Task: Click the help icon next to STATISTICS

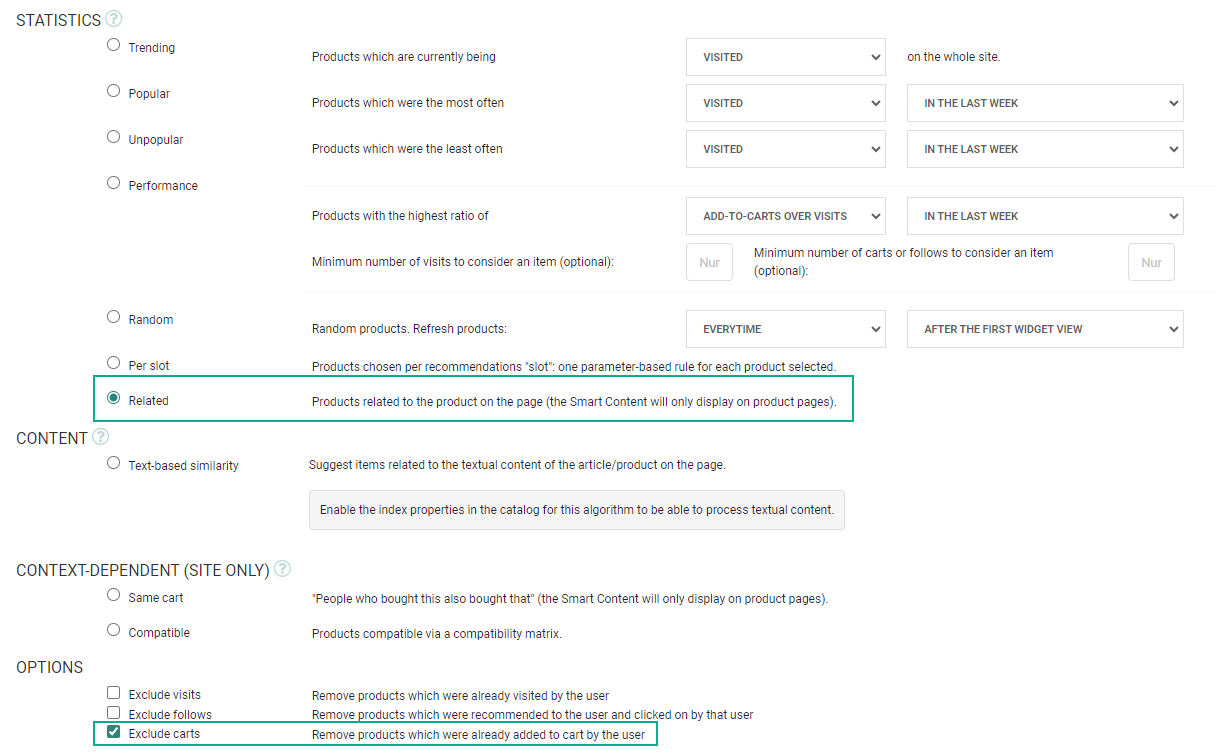Action: pos(113,19)
